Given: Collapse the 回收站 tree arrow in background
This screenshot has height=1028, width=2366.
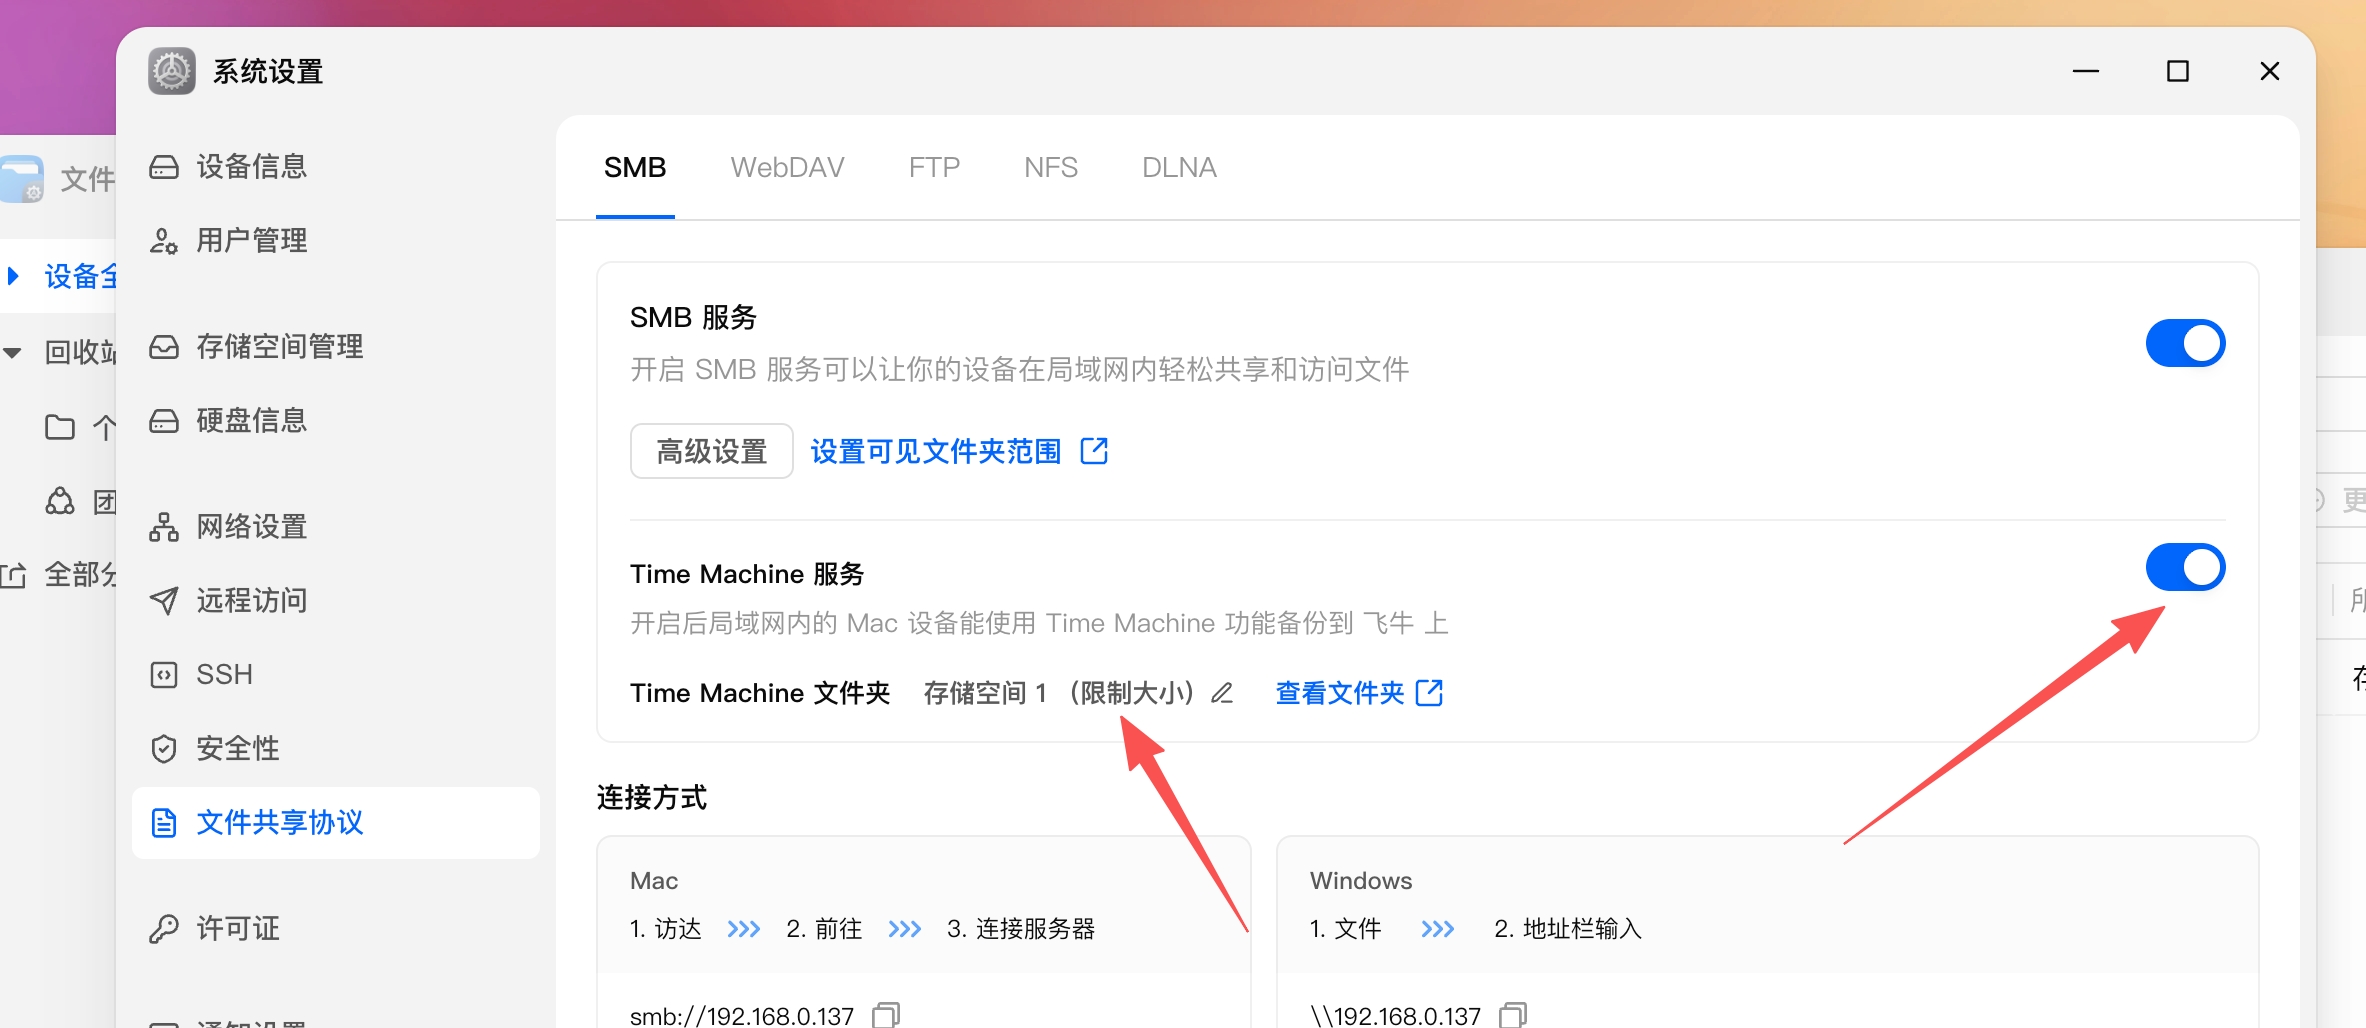Looking at the screenshot, I should coord(13,352).
